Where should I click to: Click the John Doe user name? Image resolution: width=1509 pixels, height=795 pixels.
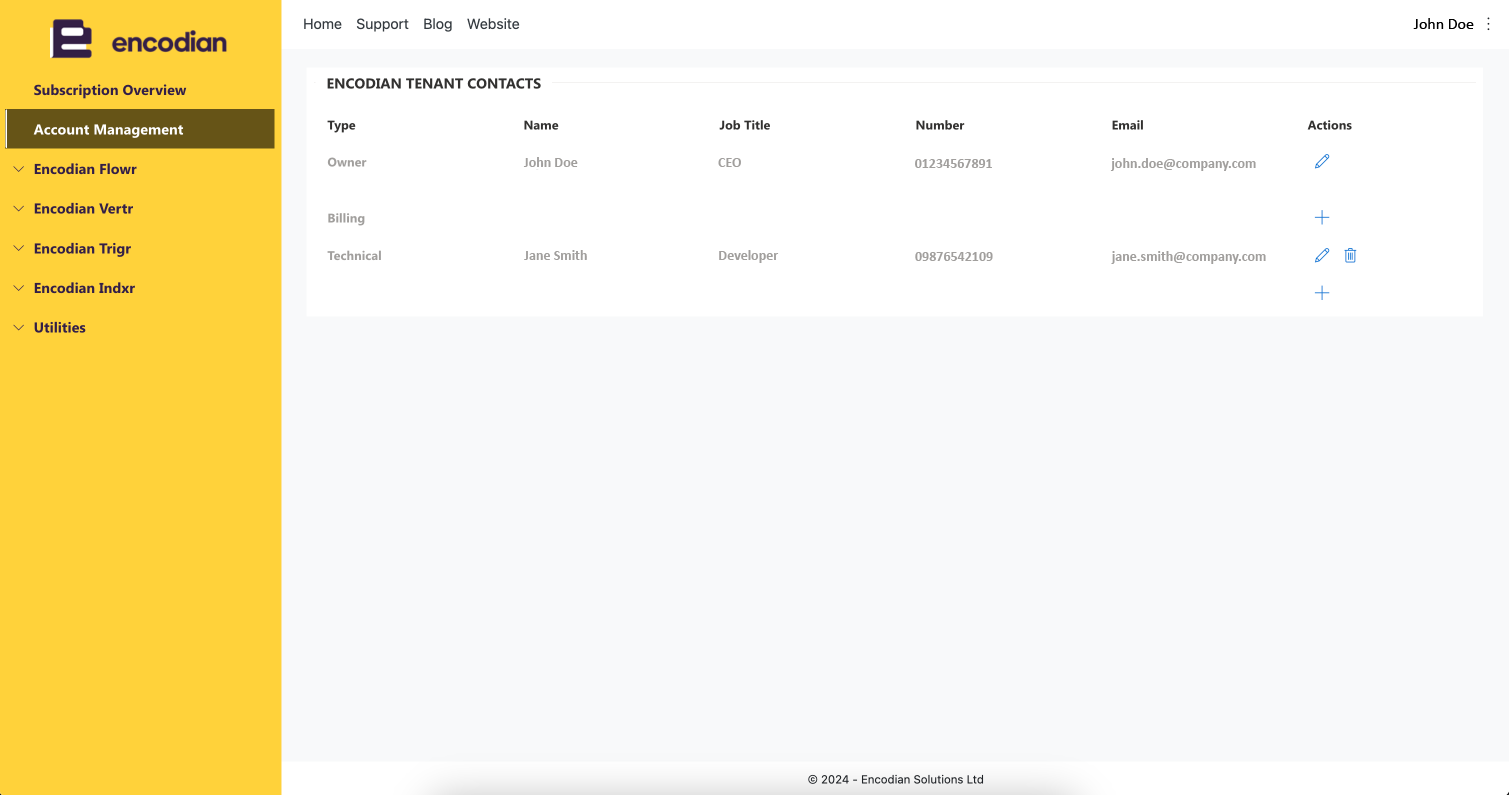(1443, 24)
